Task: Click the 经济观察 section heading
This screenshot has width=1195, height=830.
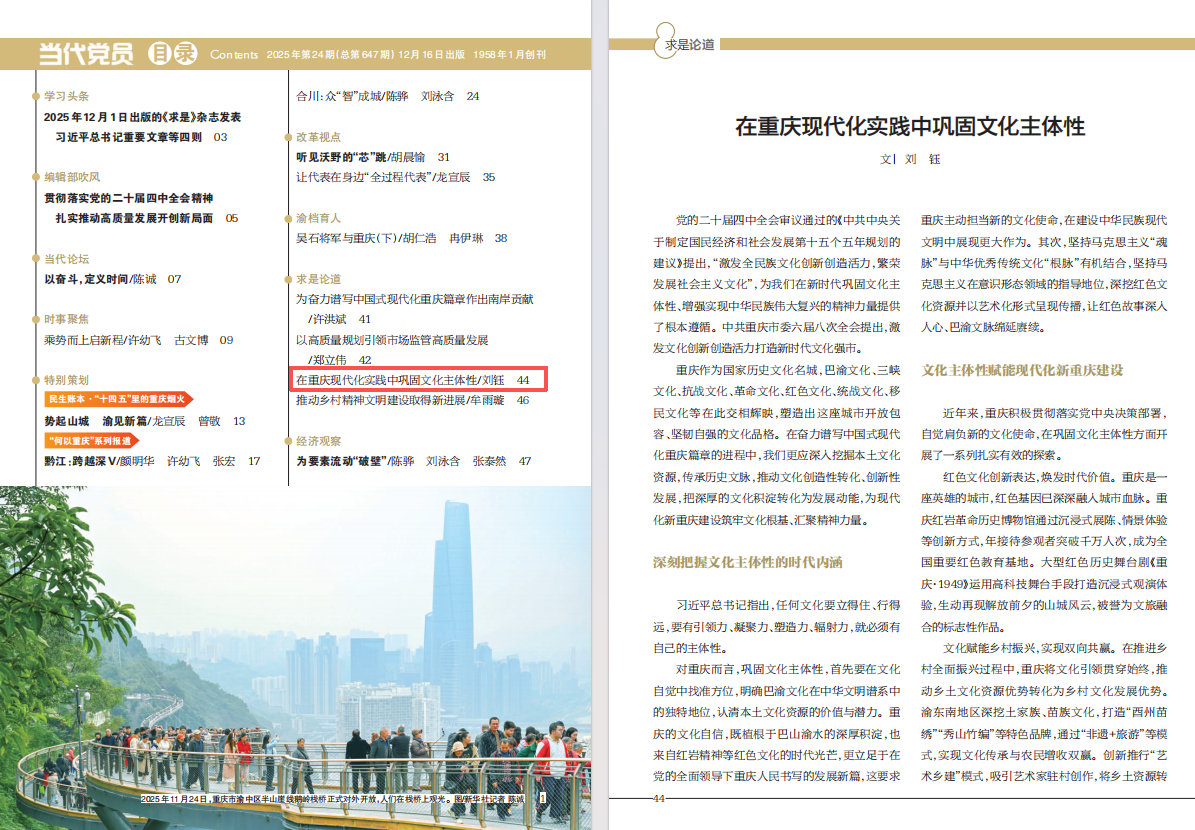Action: pos(318,441)
